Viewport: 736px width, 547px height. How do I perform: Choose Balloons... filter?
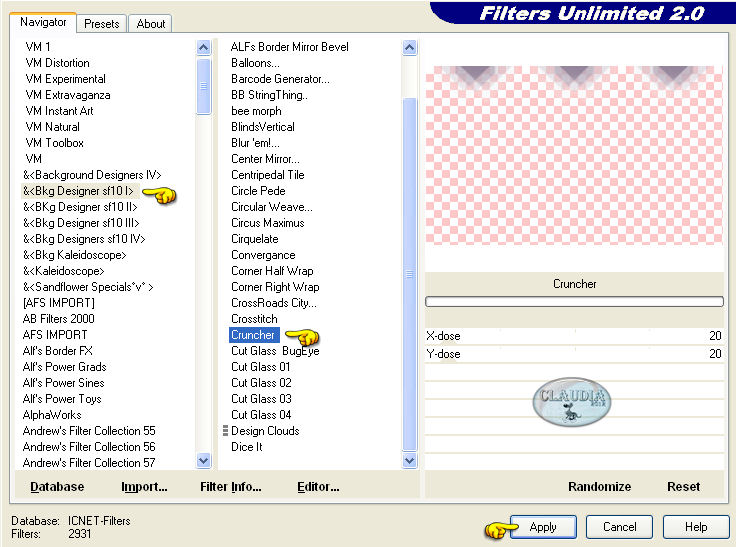[255, 63]
